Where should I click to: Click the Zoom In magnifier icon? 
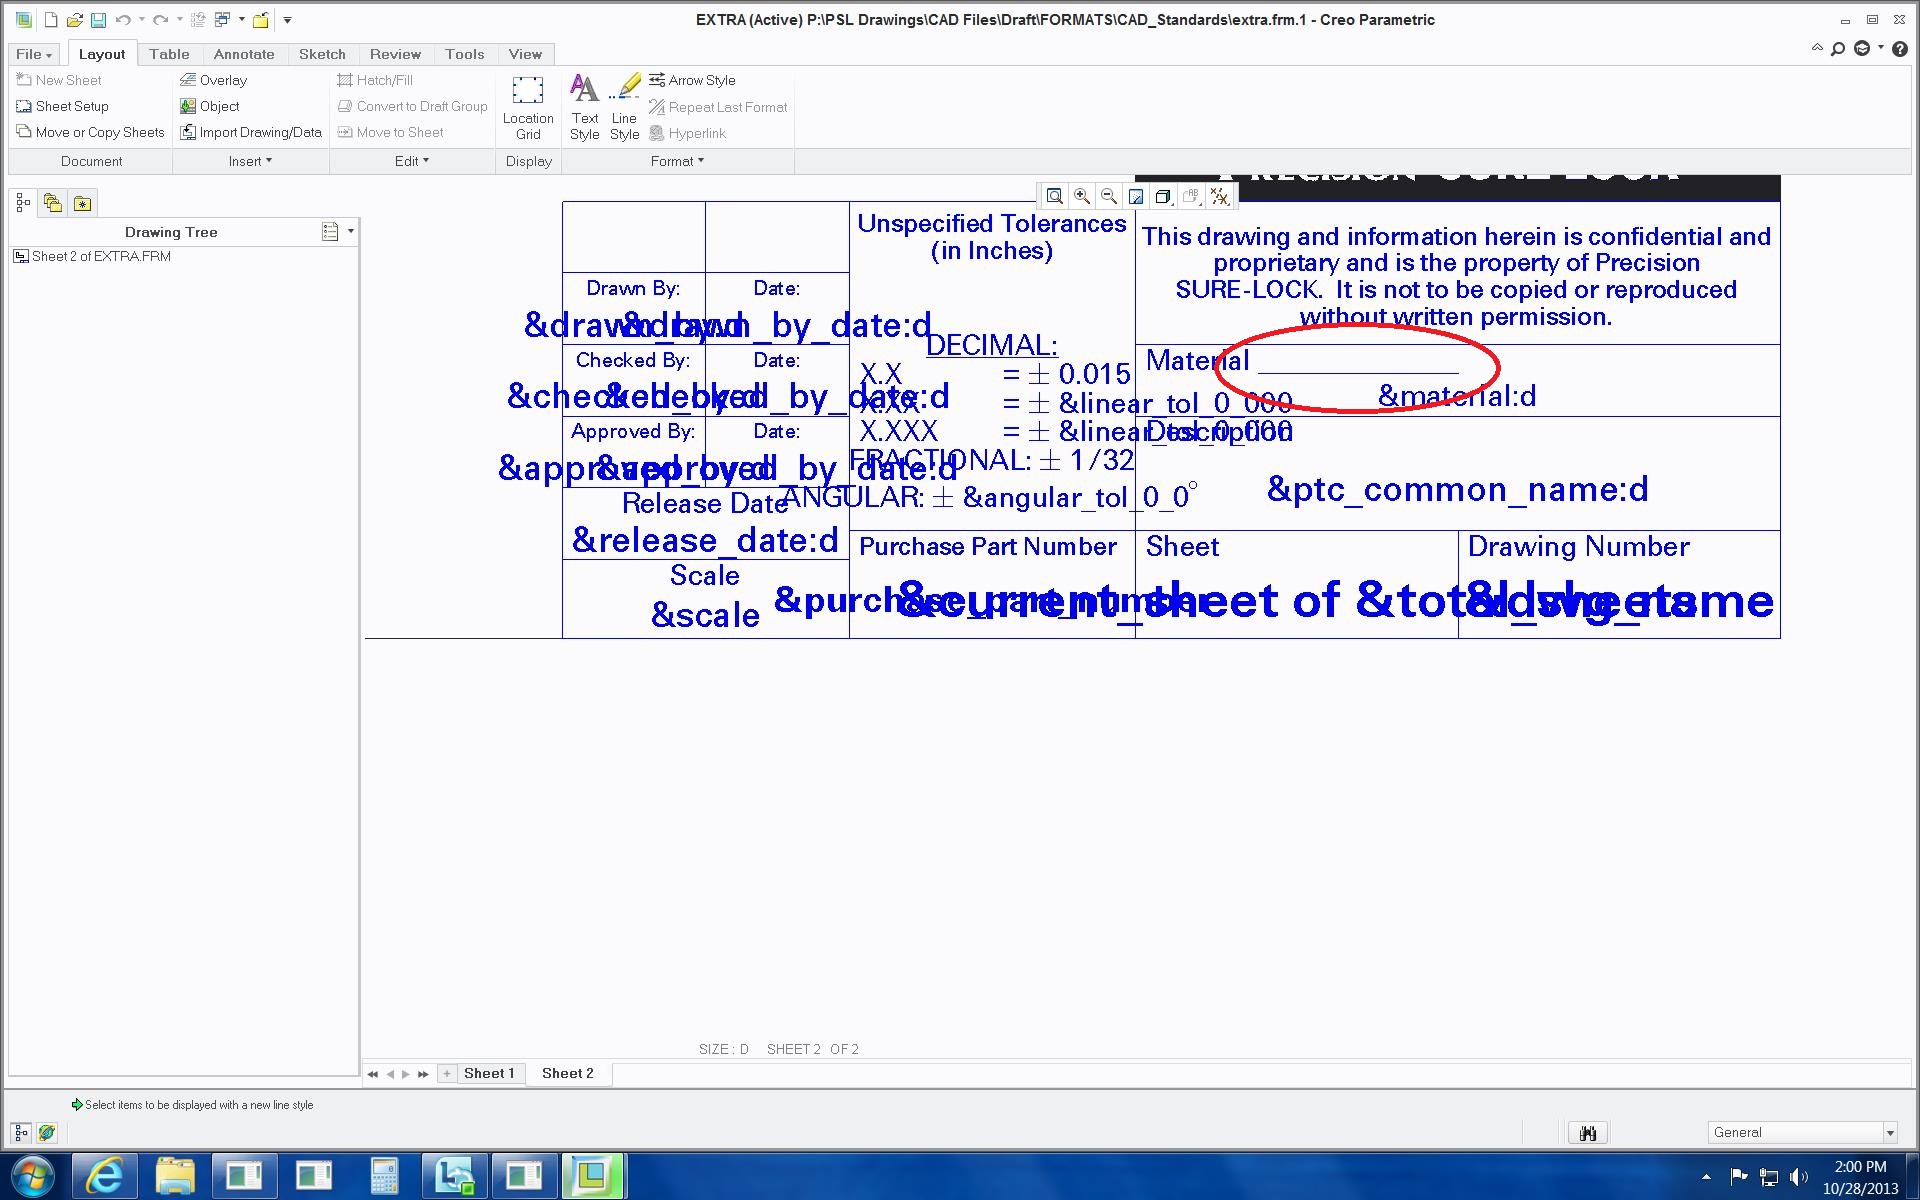click(x=1082, y=197)
